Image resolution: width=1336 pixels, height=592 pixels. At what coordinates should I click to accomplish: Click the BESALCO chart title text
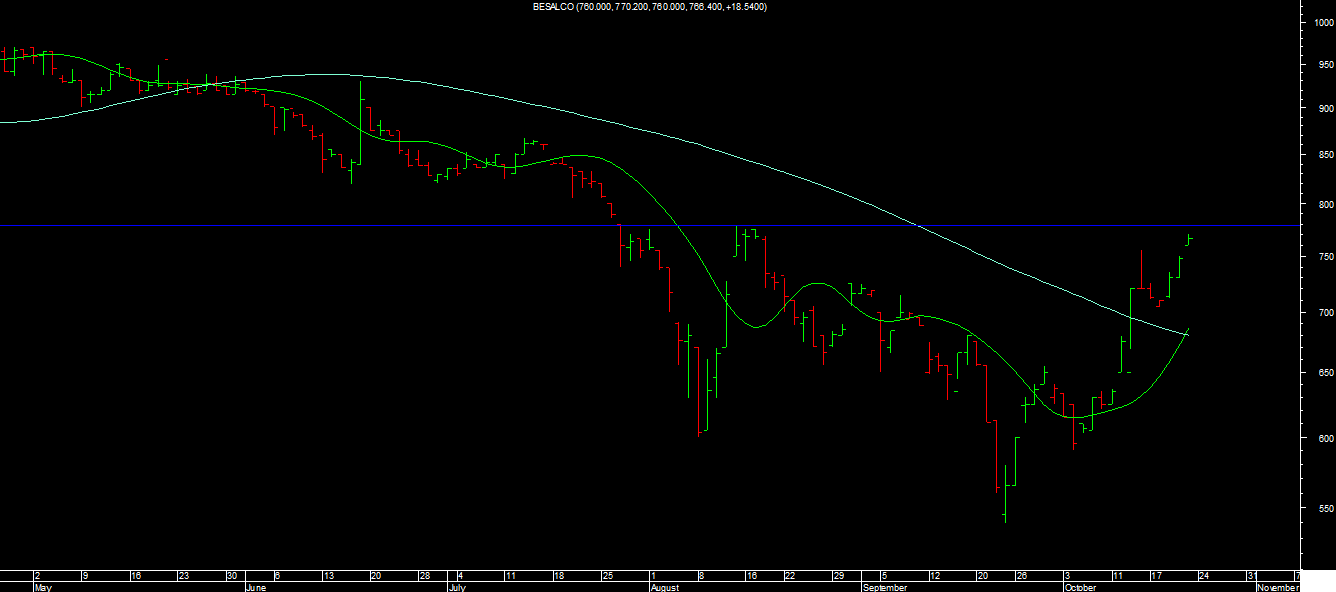click(650, 7)
